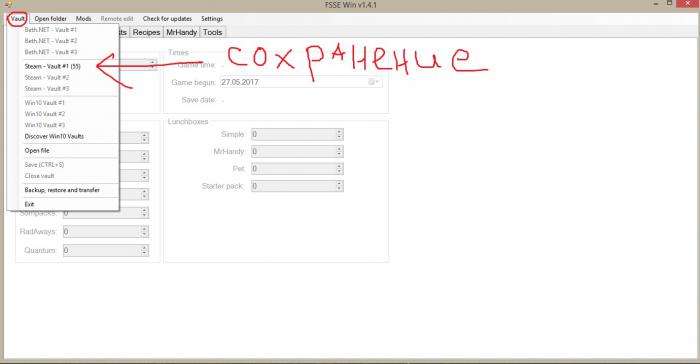
Task: Click the Simple lunchboxes stepper arrows
Action: pos(339,134)
